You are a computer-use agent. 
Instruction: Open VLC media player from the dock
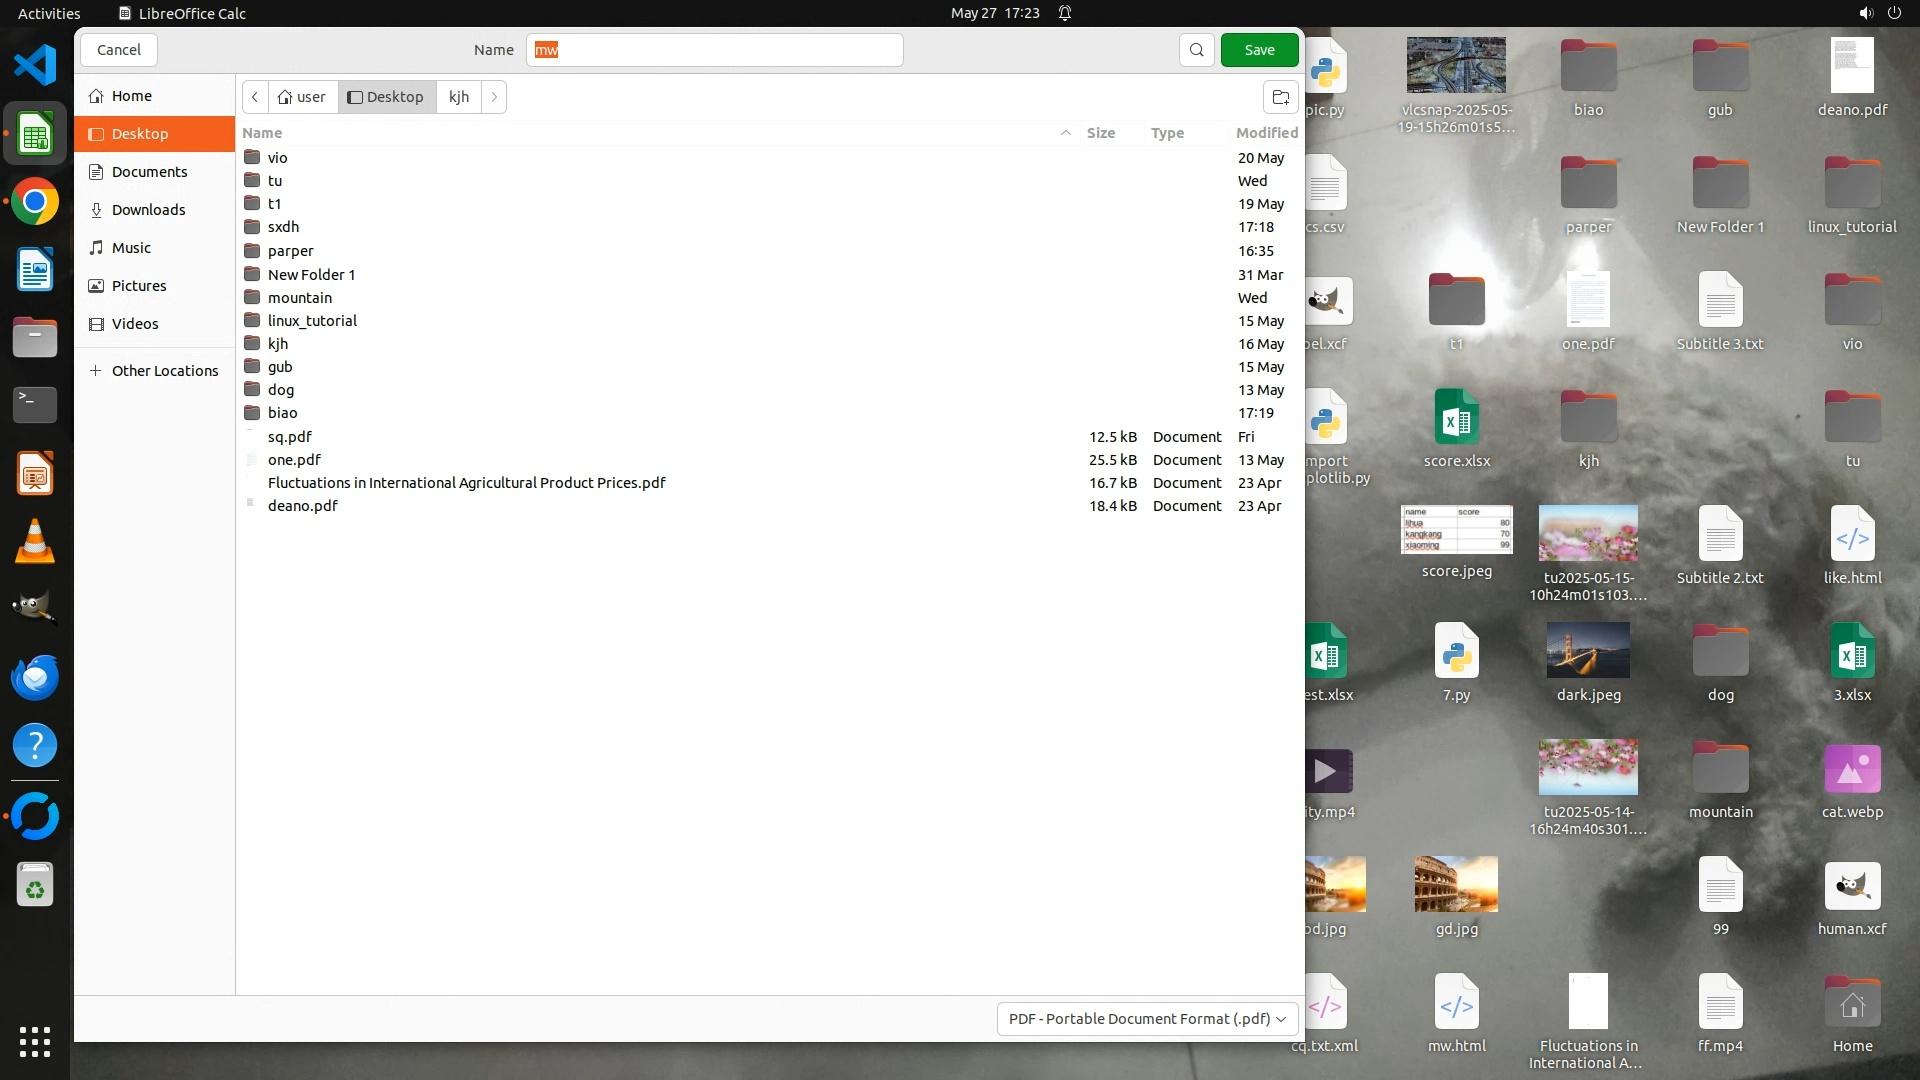click(35, 541)
